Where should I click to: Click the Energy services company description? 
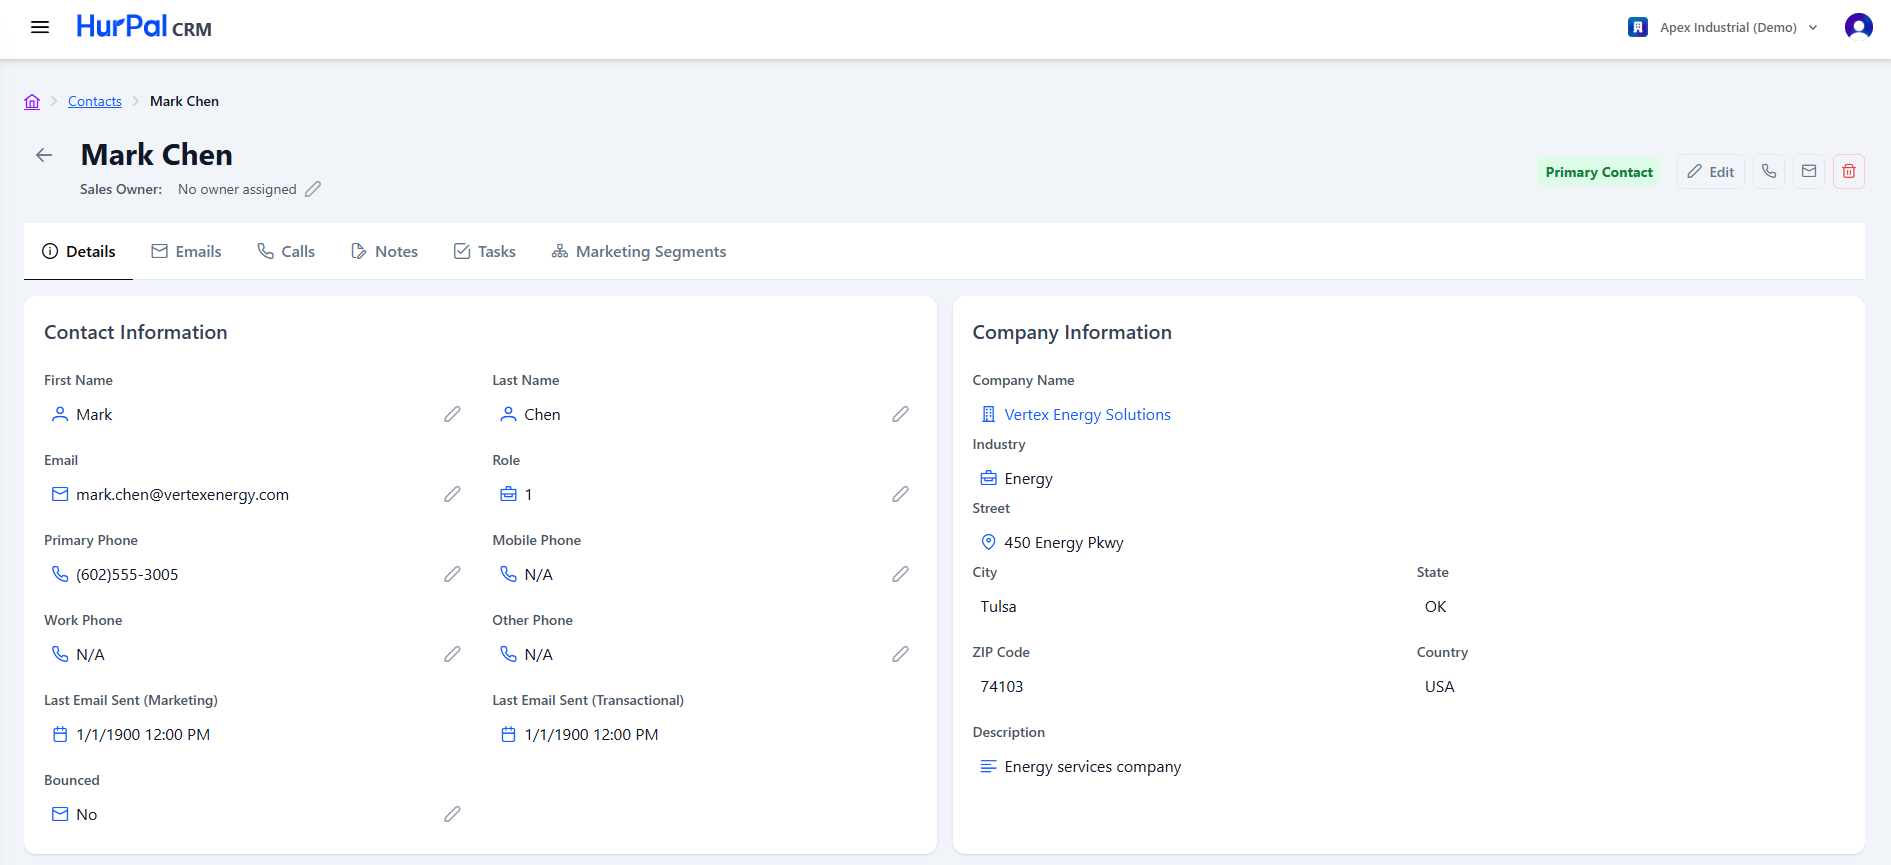(1092, 766)
